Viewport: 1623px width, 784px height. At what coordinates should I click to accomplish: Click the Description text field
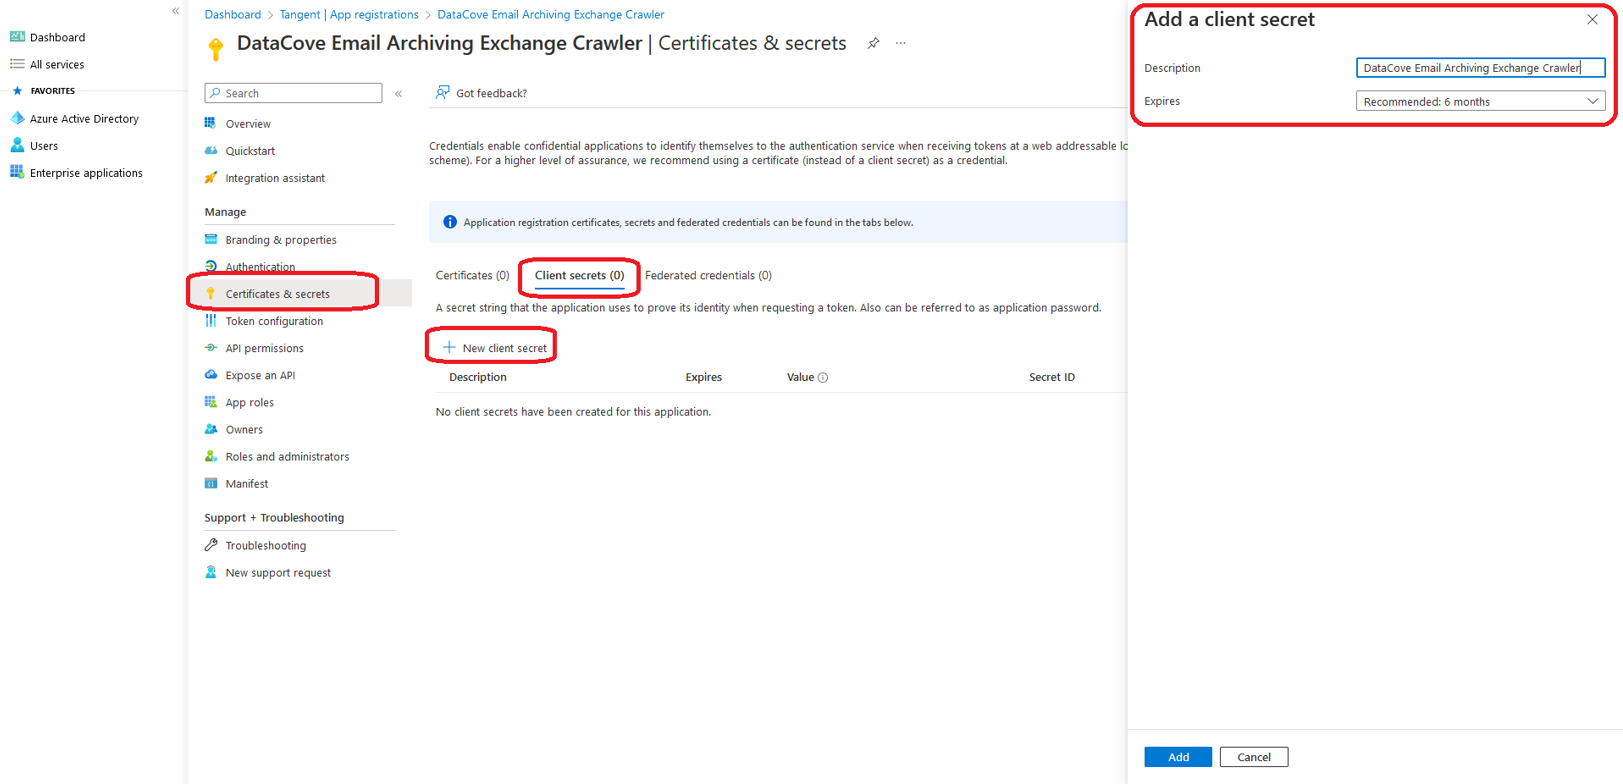(x=1480, y=68)
